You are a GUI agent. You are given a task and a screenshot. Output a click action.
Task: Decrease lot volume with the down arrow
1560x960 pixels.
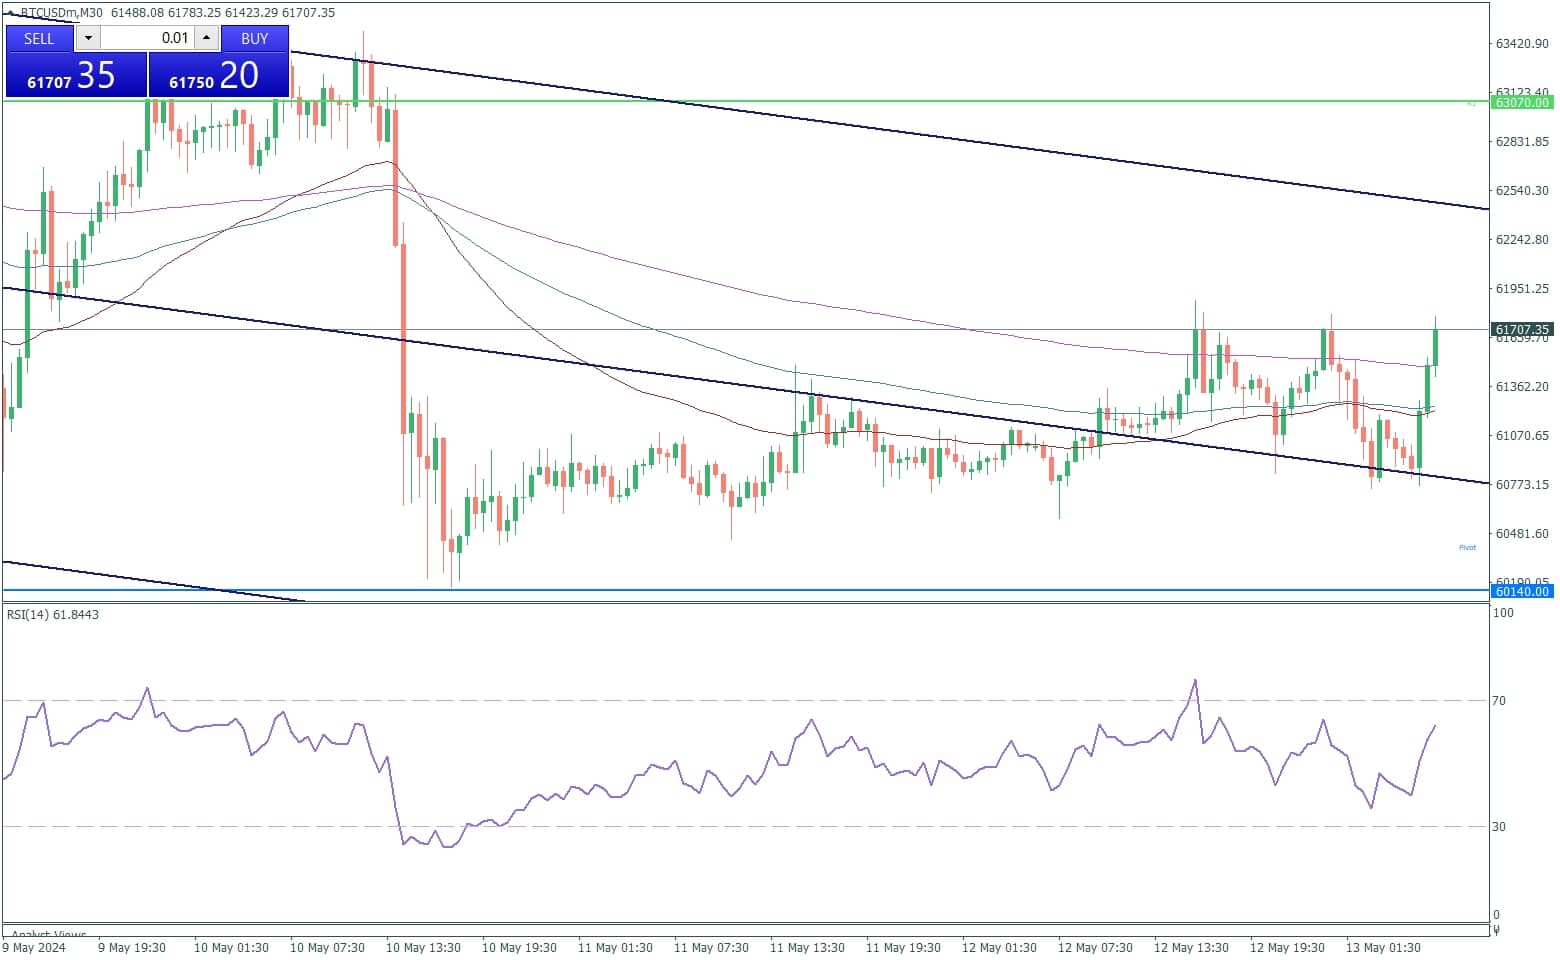click(x=88, y=38)
